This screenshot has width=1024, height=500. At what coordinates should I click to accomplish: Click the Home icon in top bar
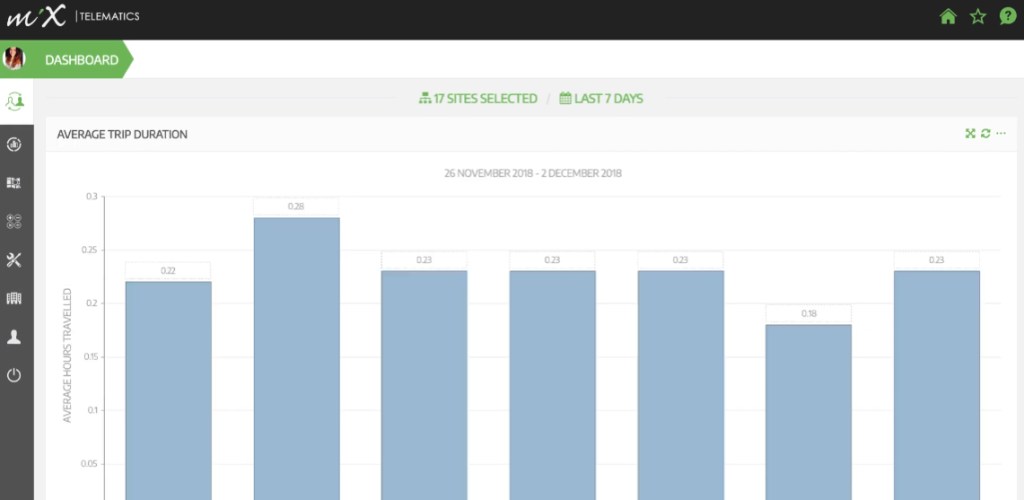point(948,17)
